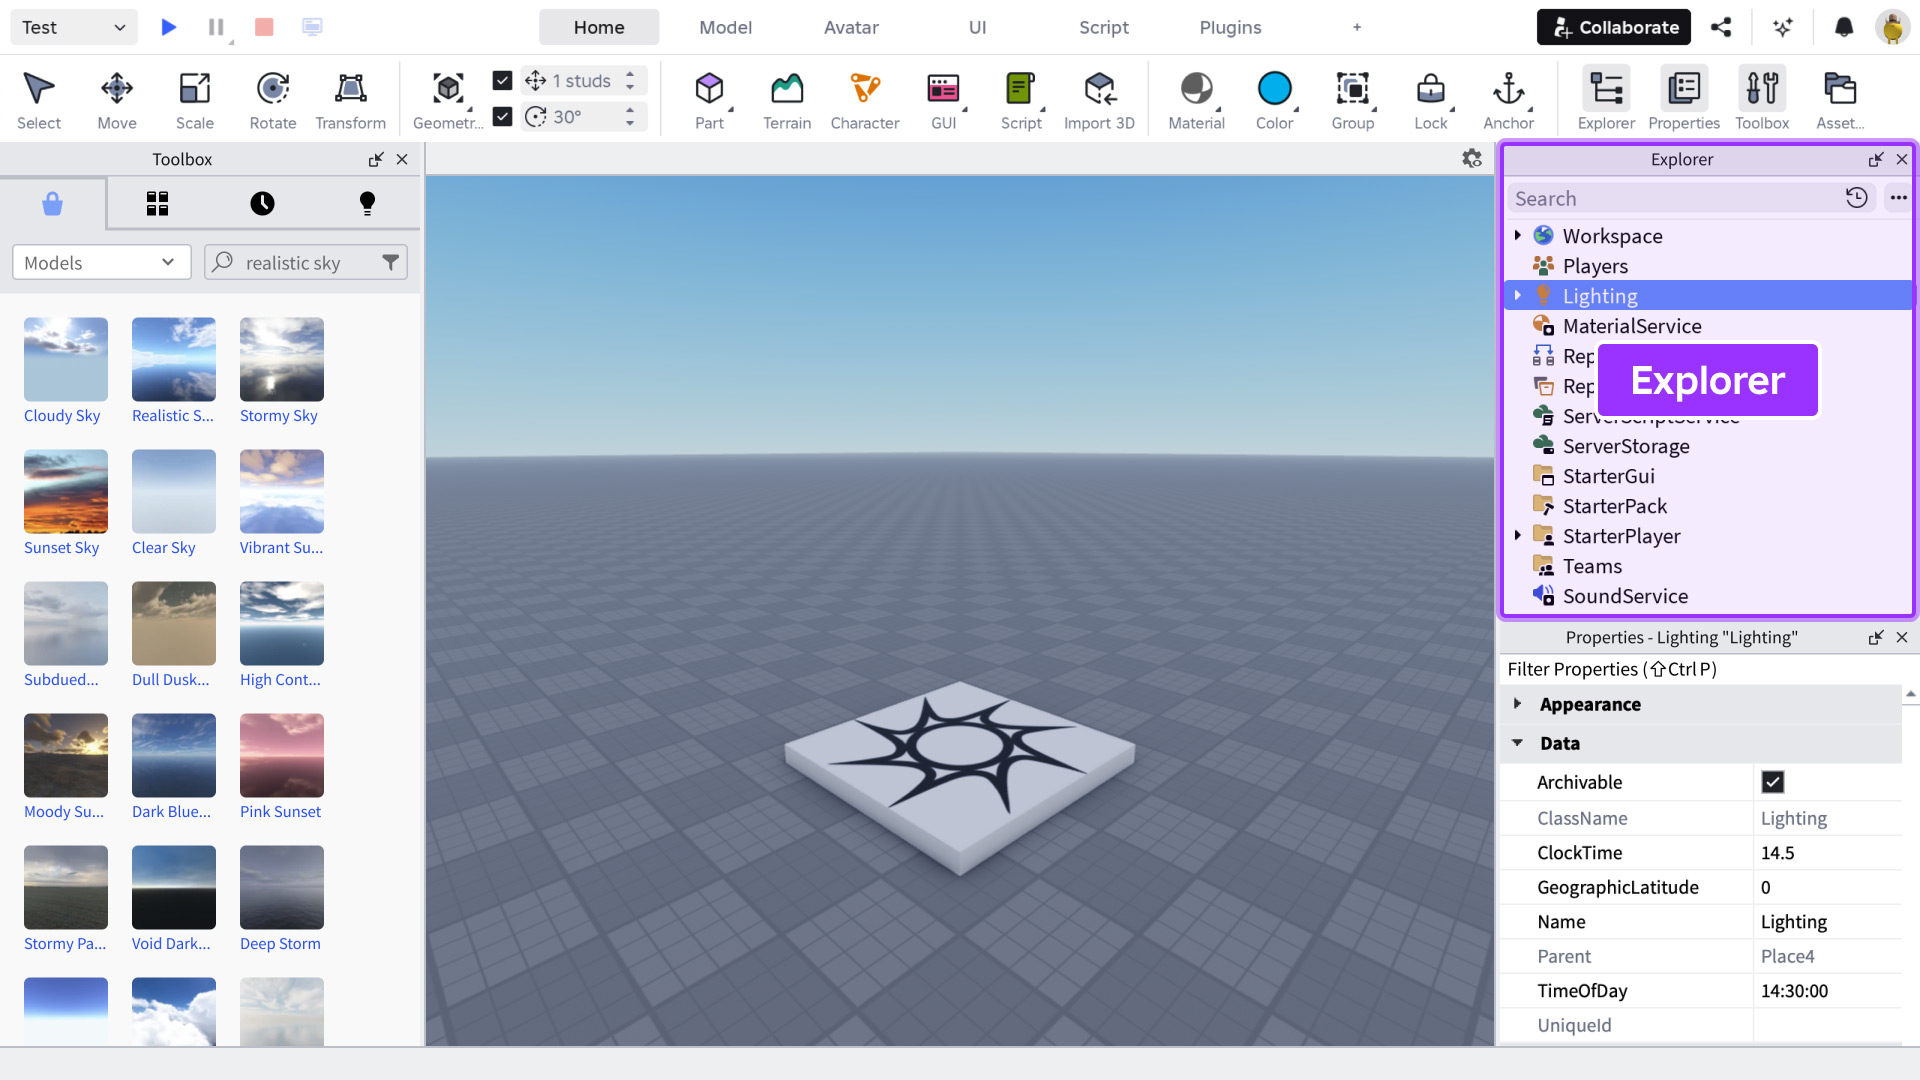The image size is (1920, 1080).
Task: Select the Terrain editor tool
Action: 787,100
